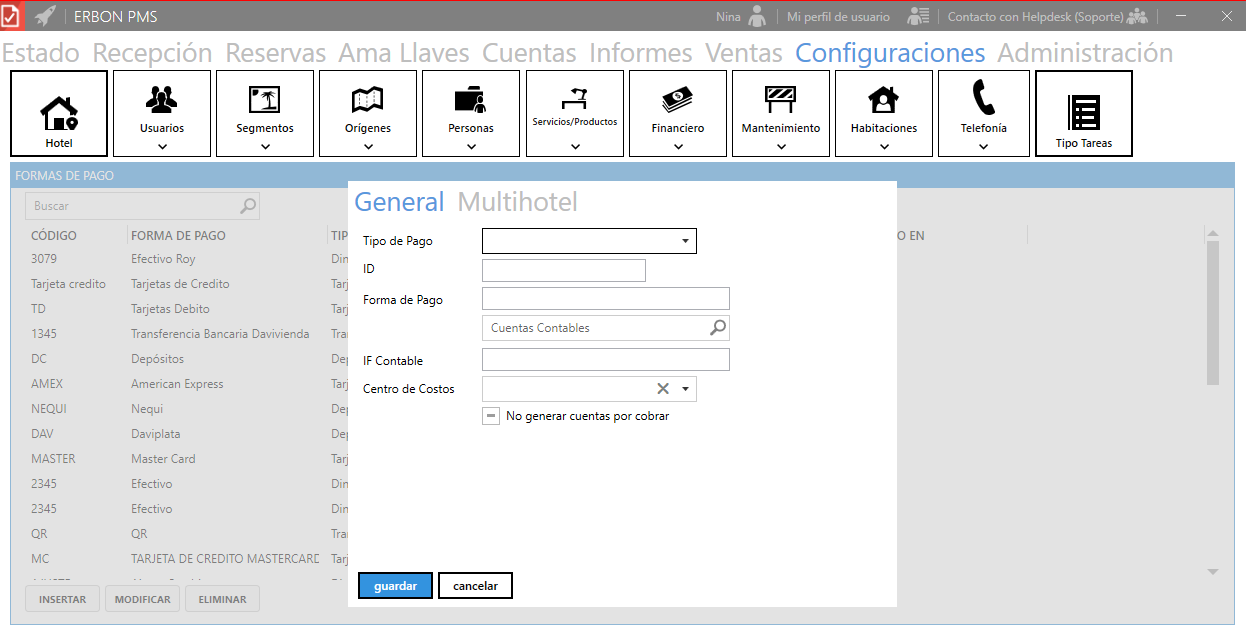This screenshot has height=630, width=1246.
Task: Open the Hotel configuration icon
Action: [x=59, y=114]
